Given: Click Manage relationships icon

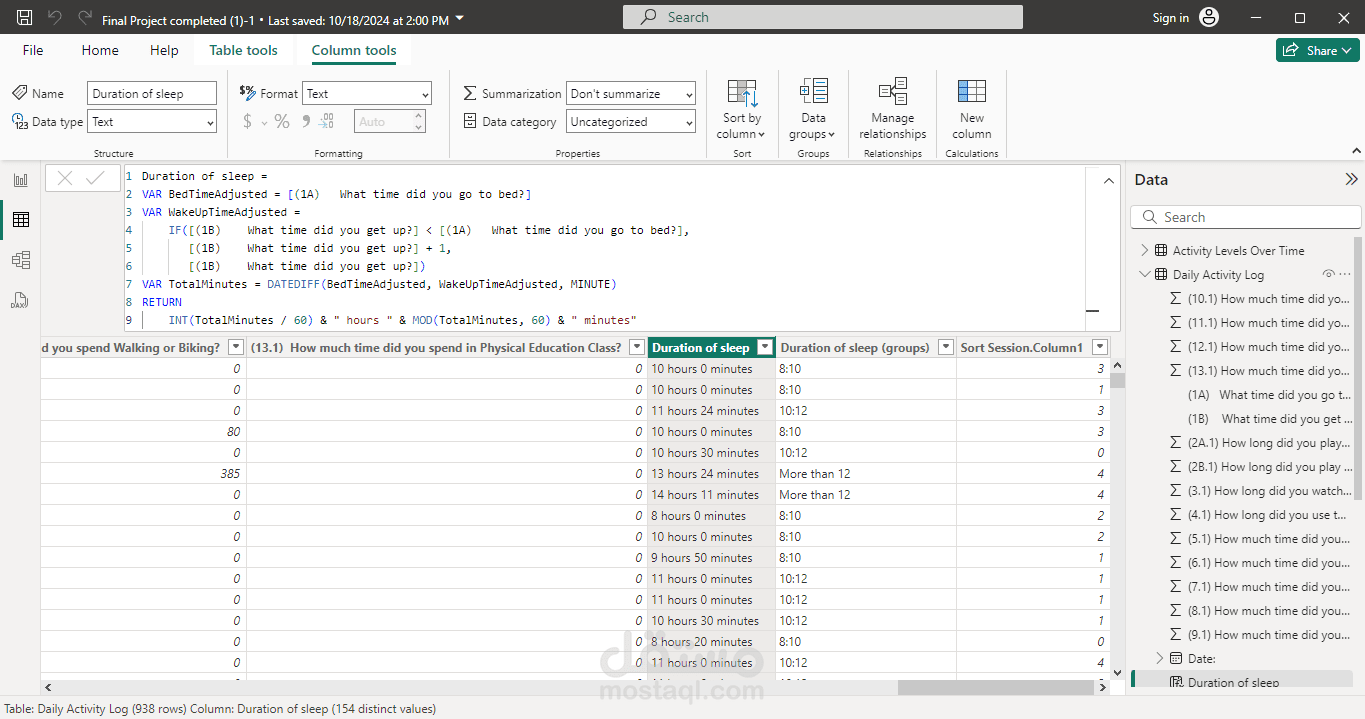Looking at the screenshot, I should coord(892,91).
